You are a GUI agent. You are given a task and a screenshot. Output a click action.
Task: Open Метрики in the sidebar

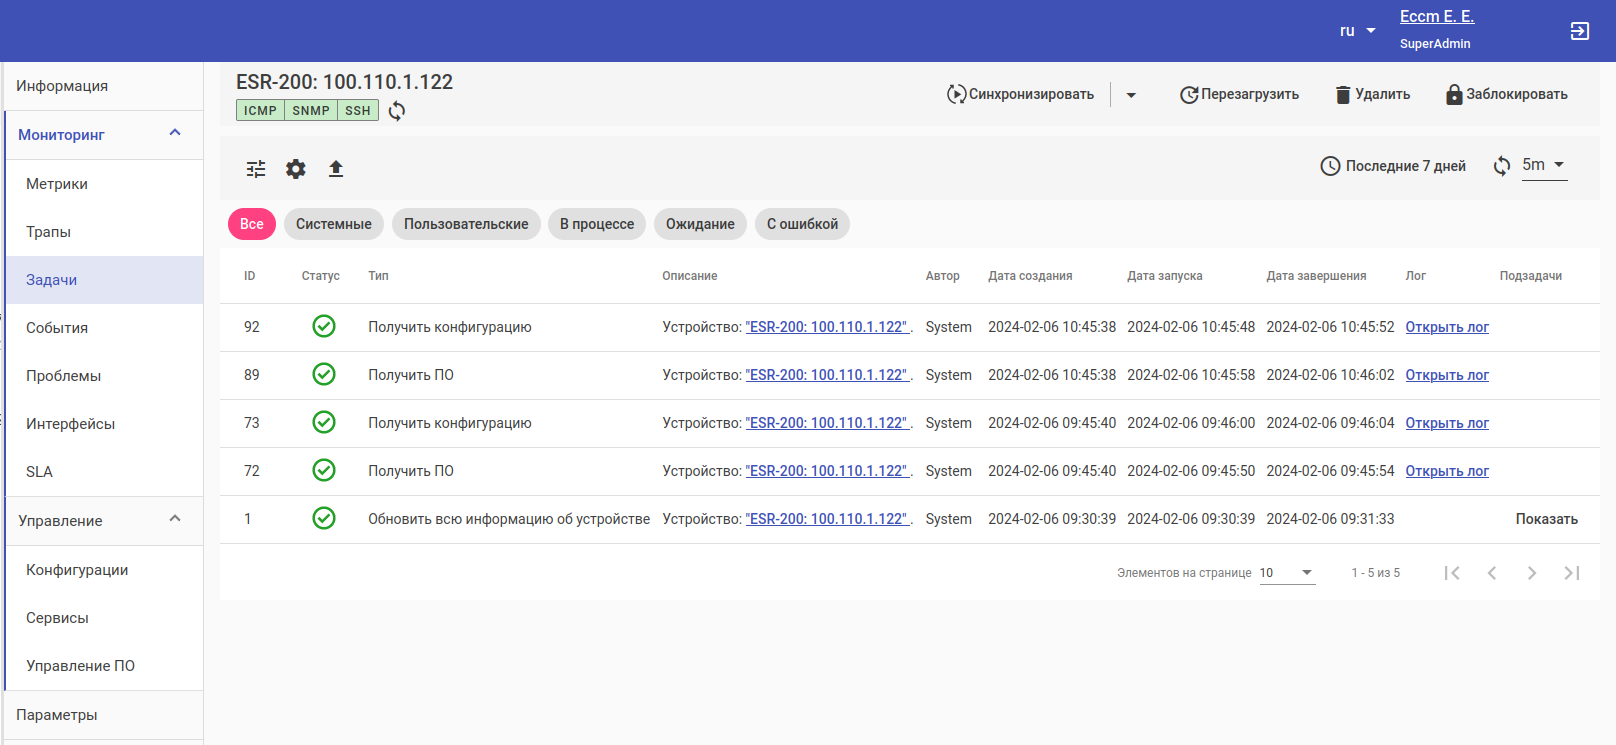[57, 184]
